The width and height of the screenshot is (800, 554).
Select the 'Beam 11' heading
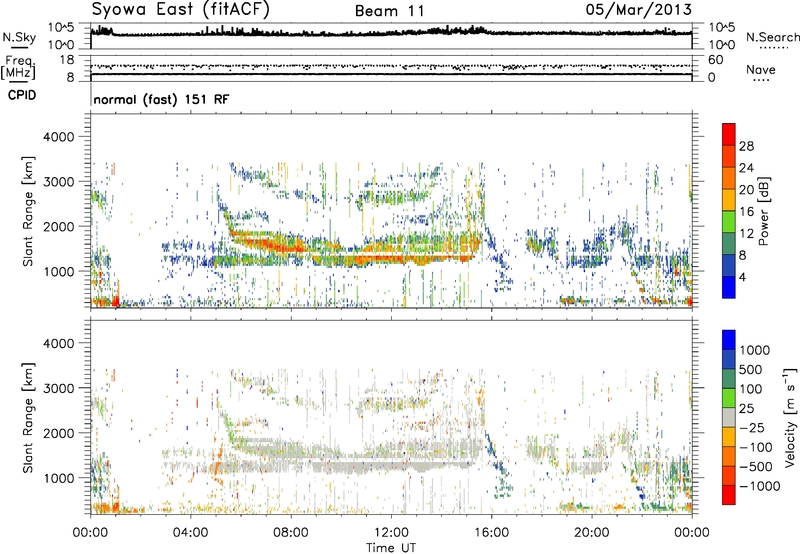tap(390, 11)
